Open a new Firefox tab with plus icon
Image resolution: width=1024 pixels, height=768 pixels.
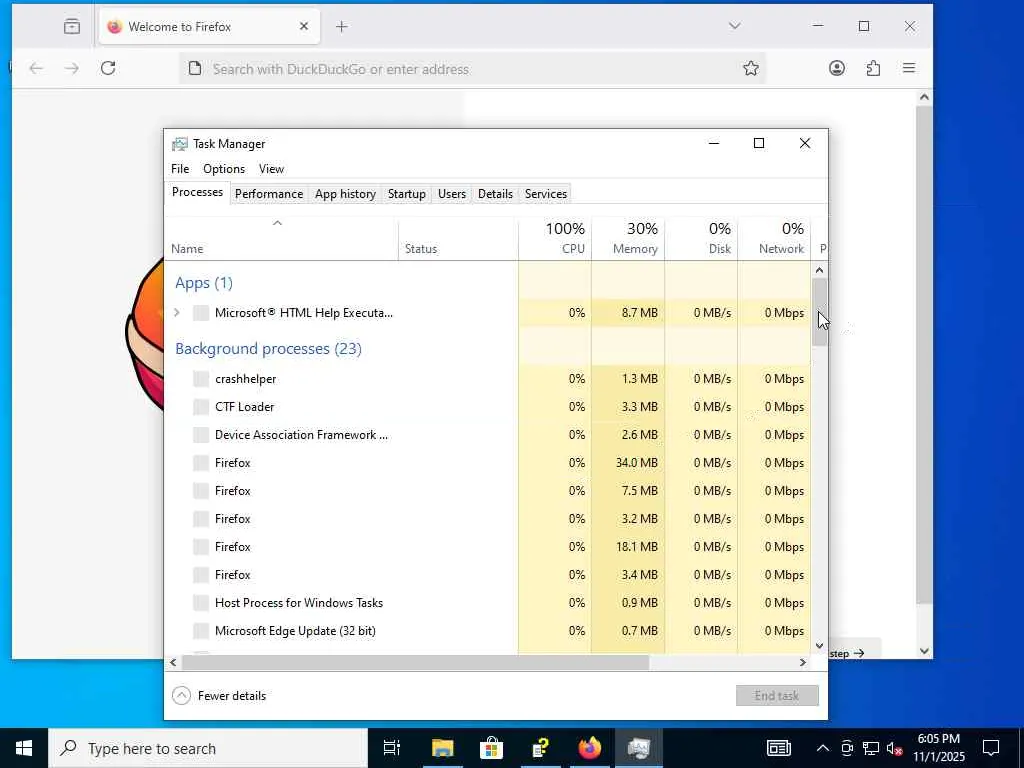(x=342, y=26)
